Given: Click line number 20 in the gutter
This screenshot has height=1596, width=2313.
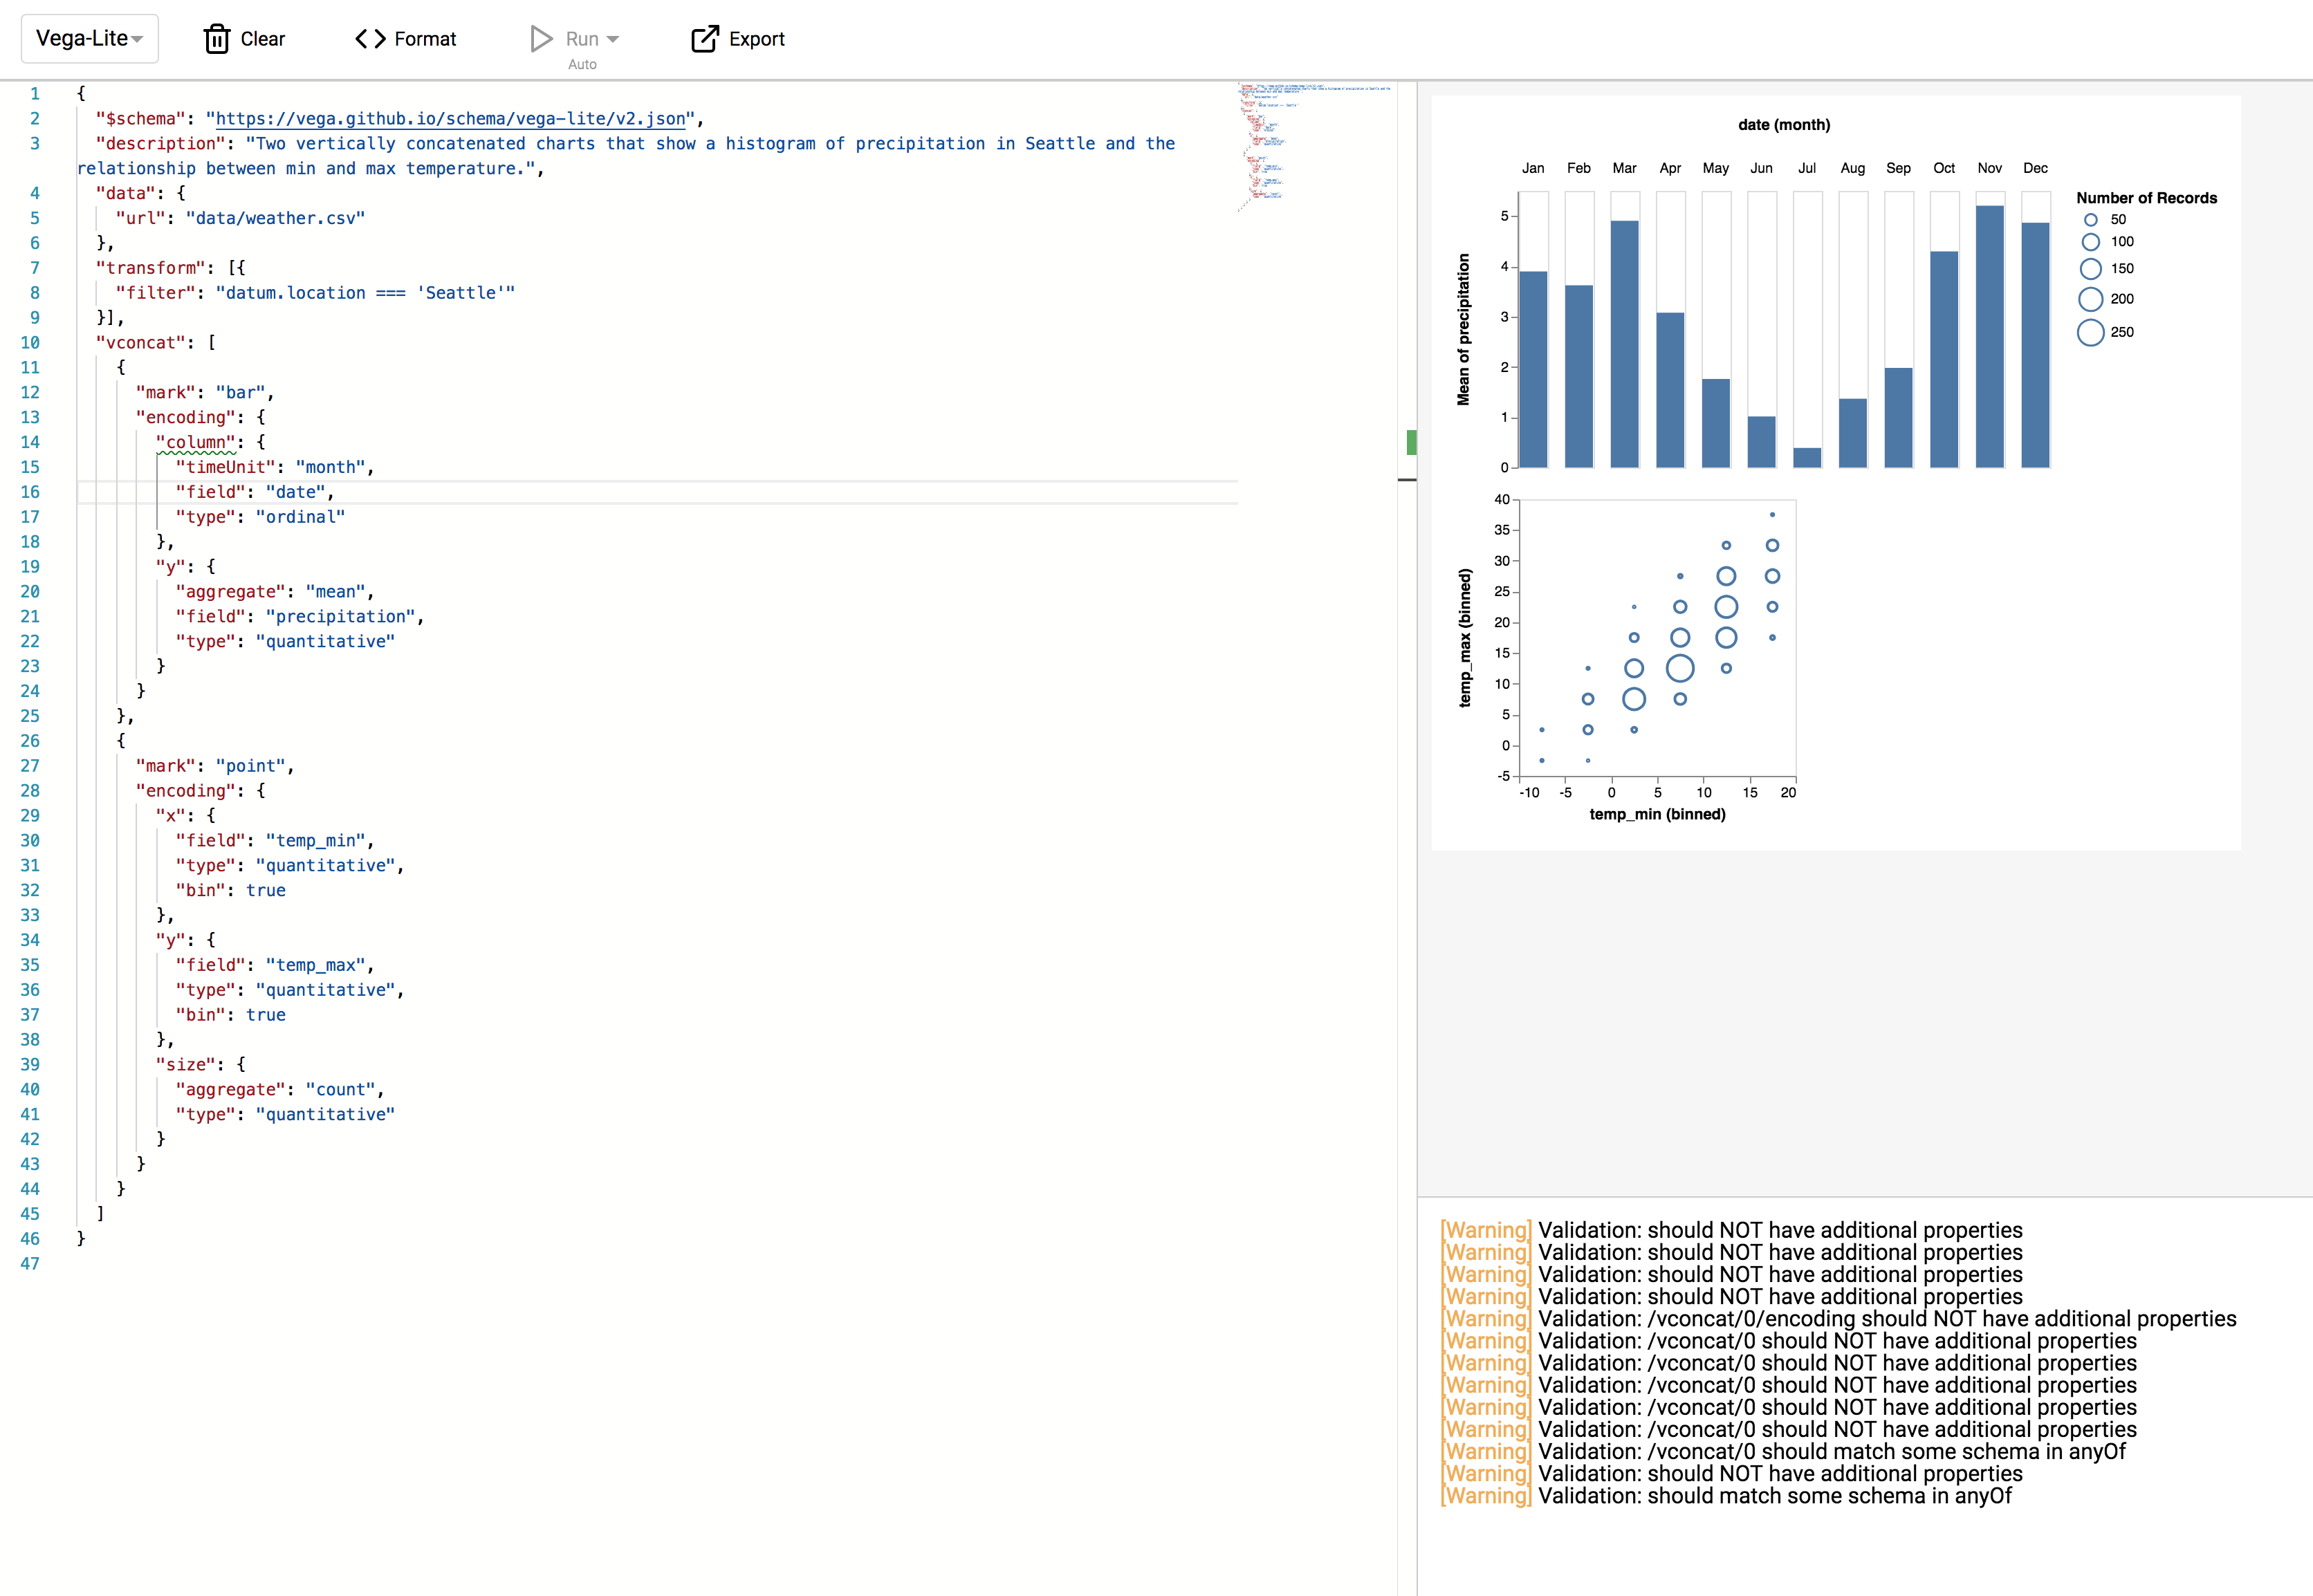Looking at the screenshot, I should pyautogui.click(x=31, y=591).
